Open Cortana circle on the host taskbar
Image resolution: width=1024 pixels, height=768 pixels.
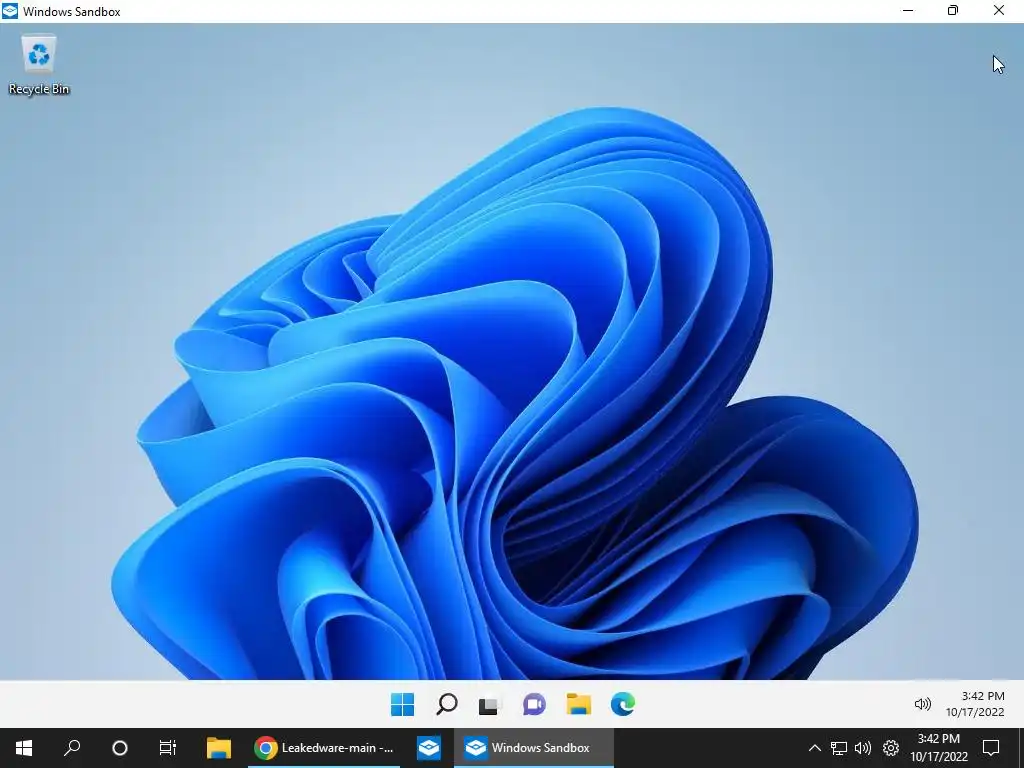(120, 748)
